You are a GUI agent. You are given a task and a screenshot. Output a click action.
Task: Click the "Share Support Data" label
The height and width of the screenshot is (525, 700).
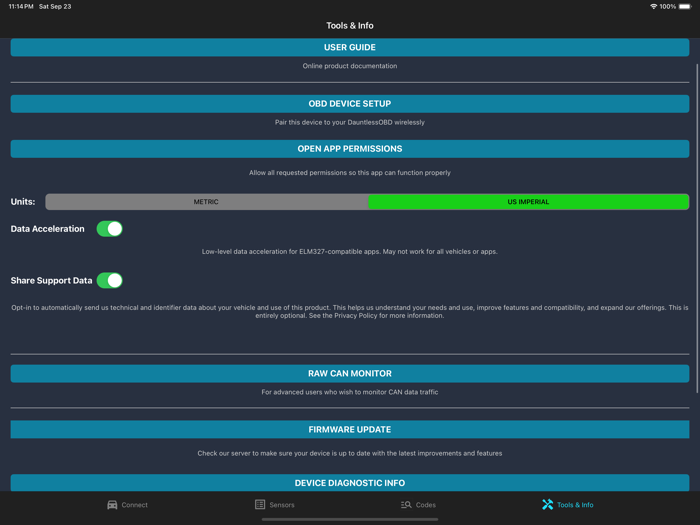pyautogui.click(x=51, y=281)
